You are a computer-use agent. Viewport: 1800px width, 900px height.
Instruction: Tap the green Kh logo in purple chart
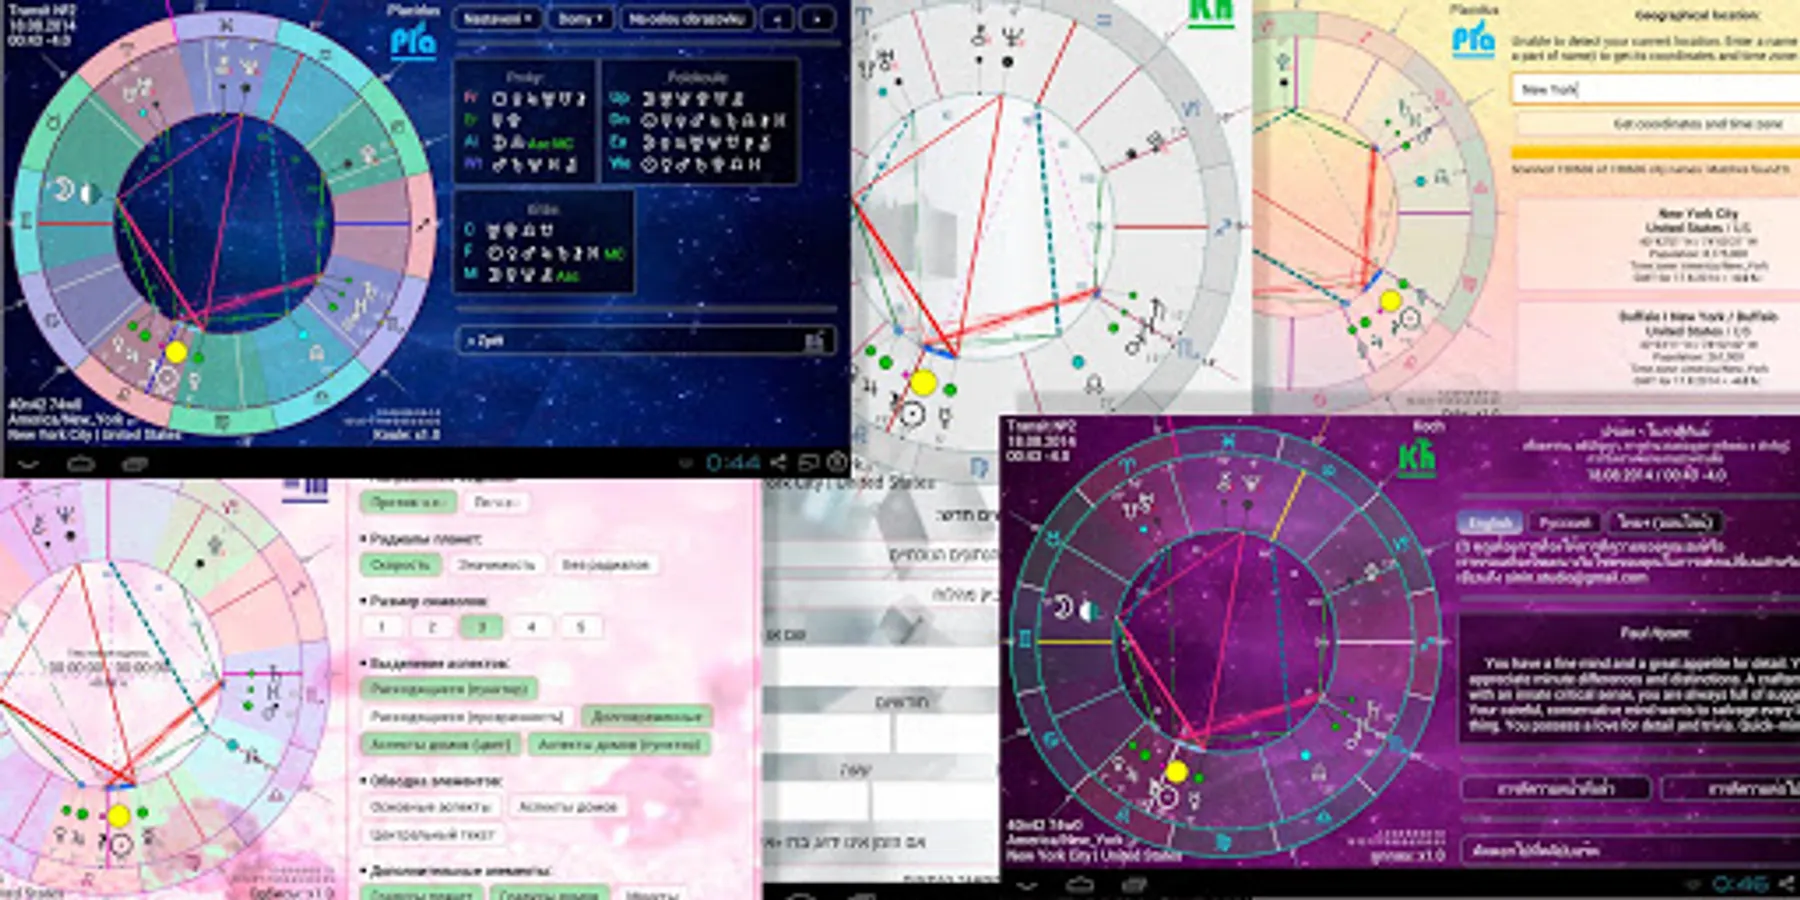1416,458
